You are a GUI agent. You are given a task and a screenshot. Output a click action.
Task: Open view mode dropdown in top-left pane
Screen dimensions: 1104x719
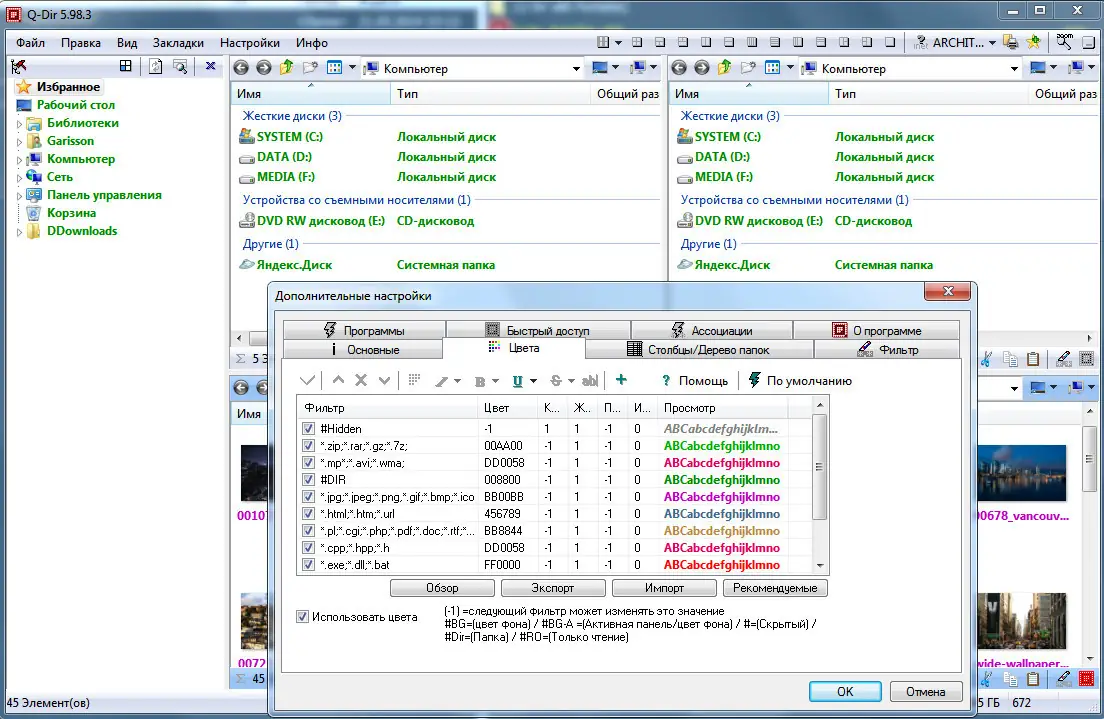point(352,68)
